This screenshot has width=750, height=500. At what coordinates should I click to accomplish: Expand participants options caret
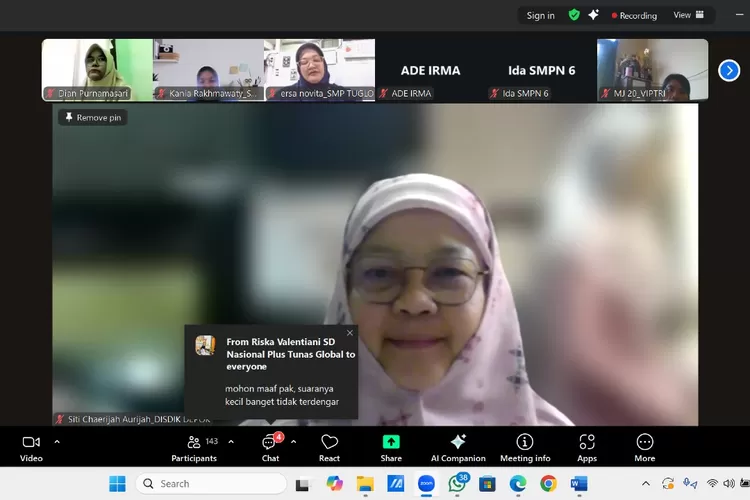pos(231,442)
